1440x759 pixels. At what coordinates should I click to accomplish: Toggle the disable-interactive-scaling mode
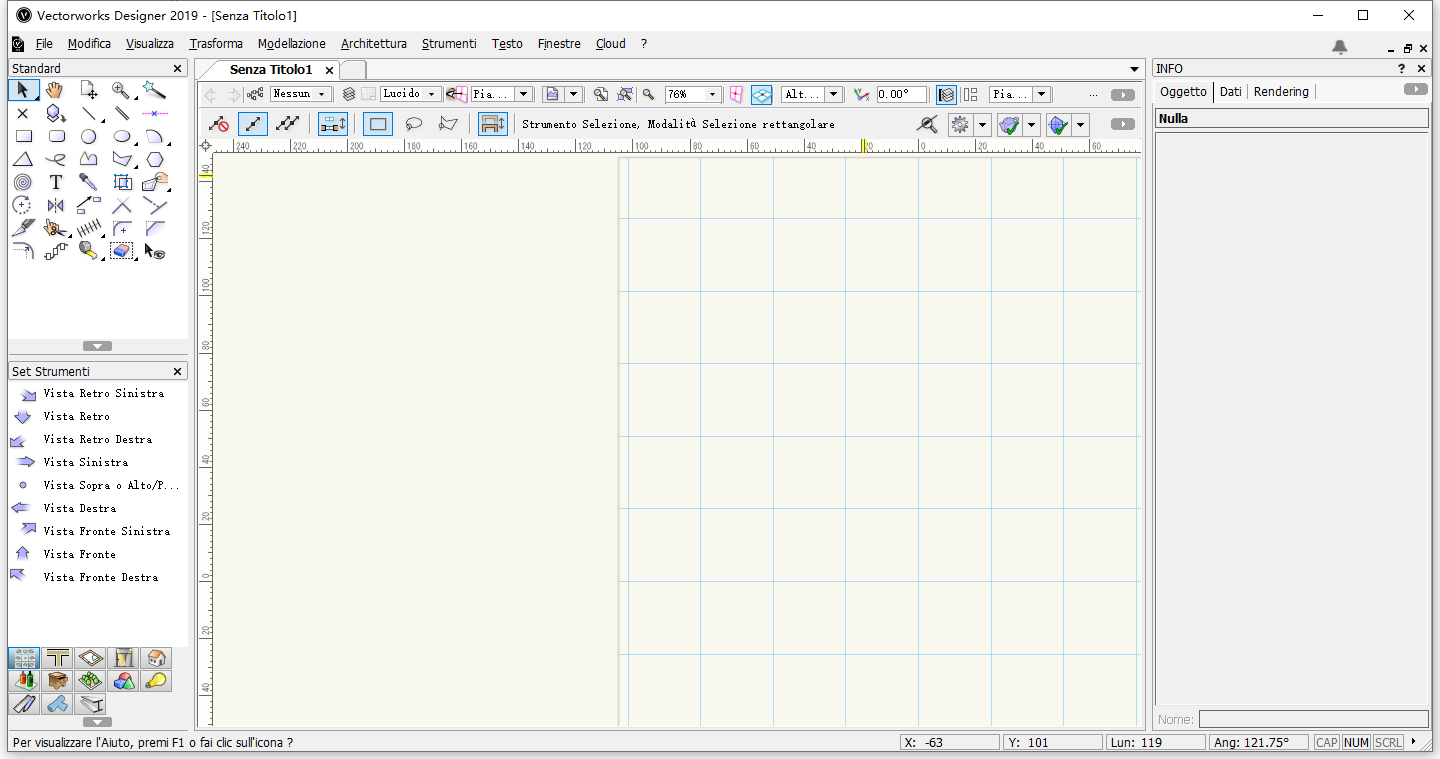pyautogui.click(x=219, y=124)
